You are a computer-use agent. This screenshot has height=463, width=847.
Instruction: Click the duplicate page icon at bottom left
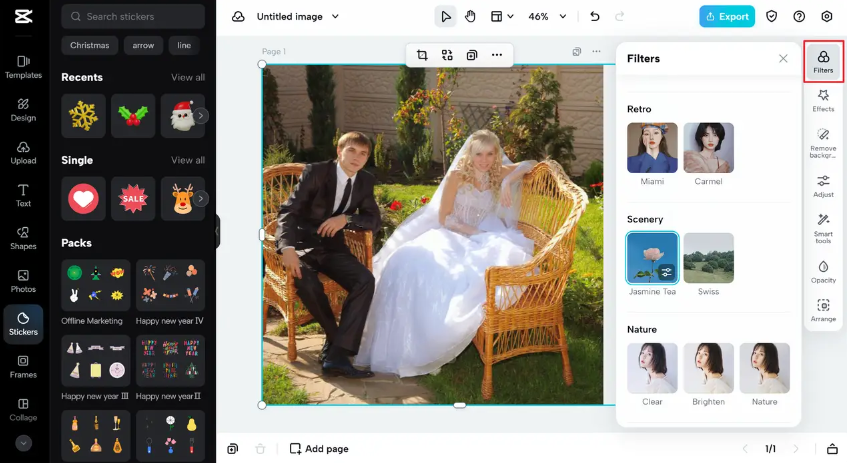tap(233, 448)
